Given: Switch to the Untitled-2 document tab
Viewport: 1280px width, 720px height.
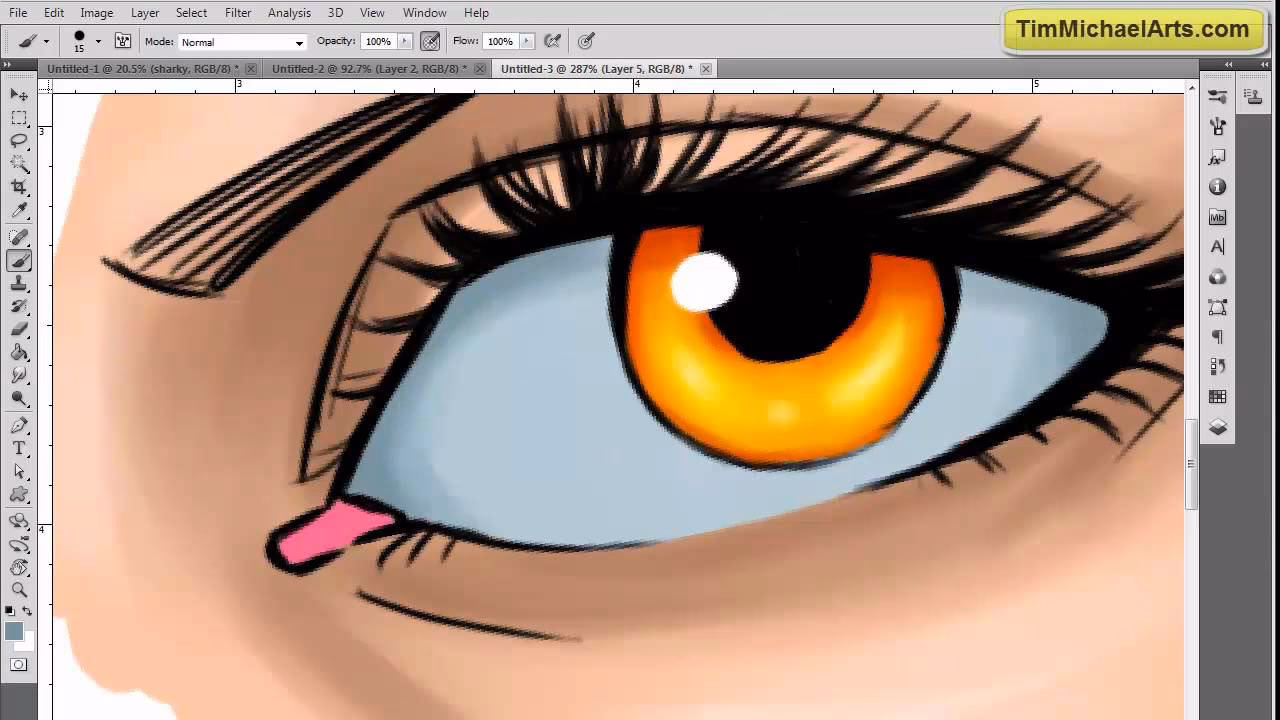Looking at the screenshot, I should coord(368,69).
